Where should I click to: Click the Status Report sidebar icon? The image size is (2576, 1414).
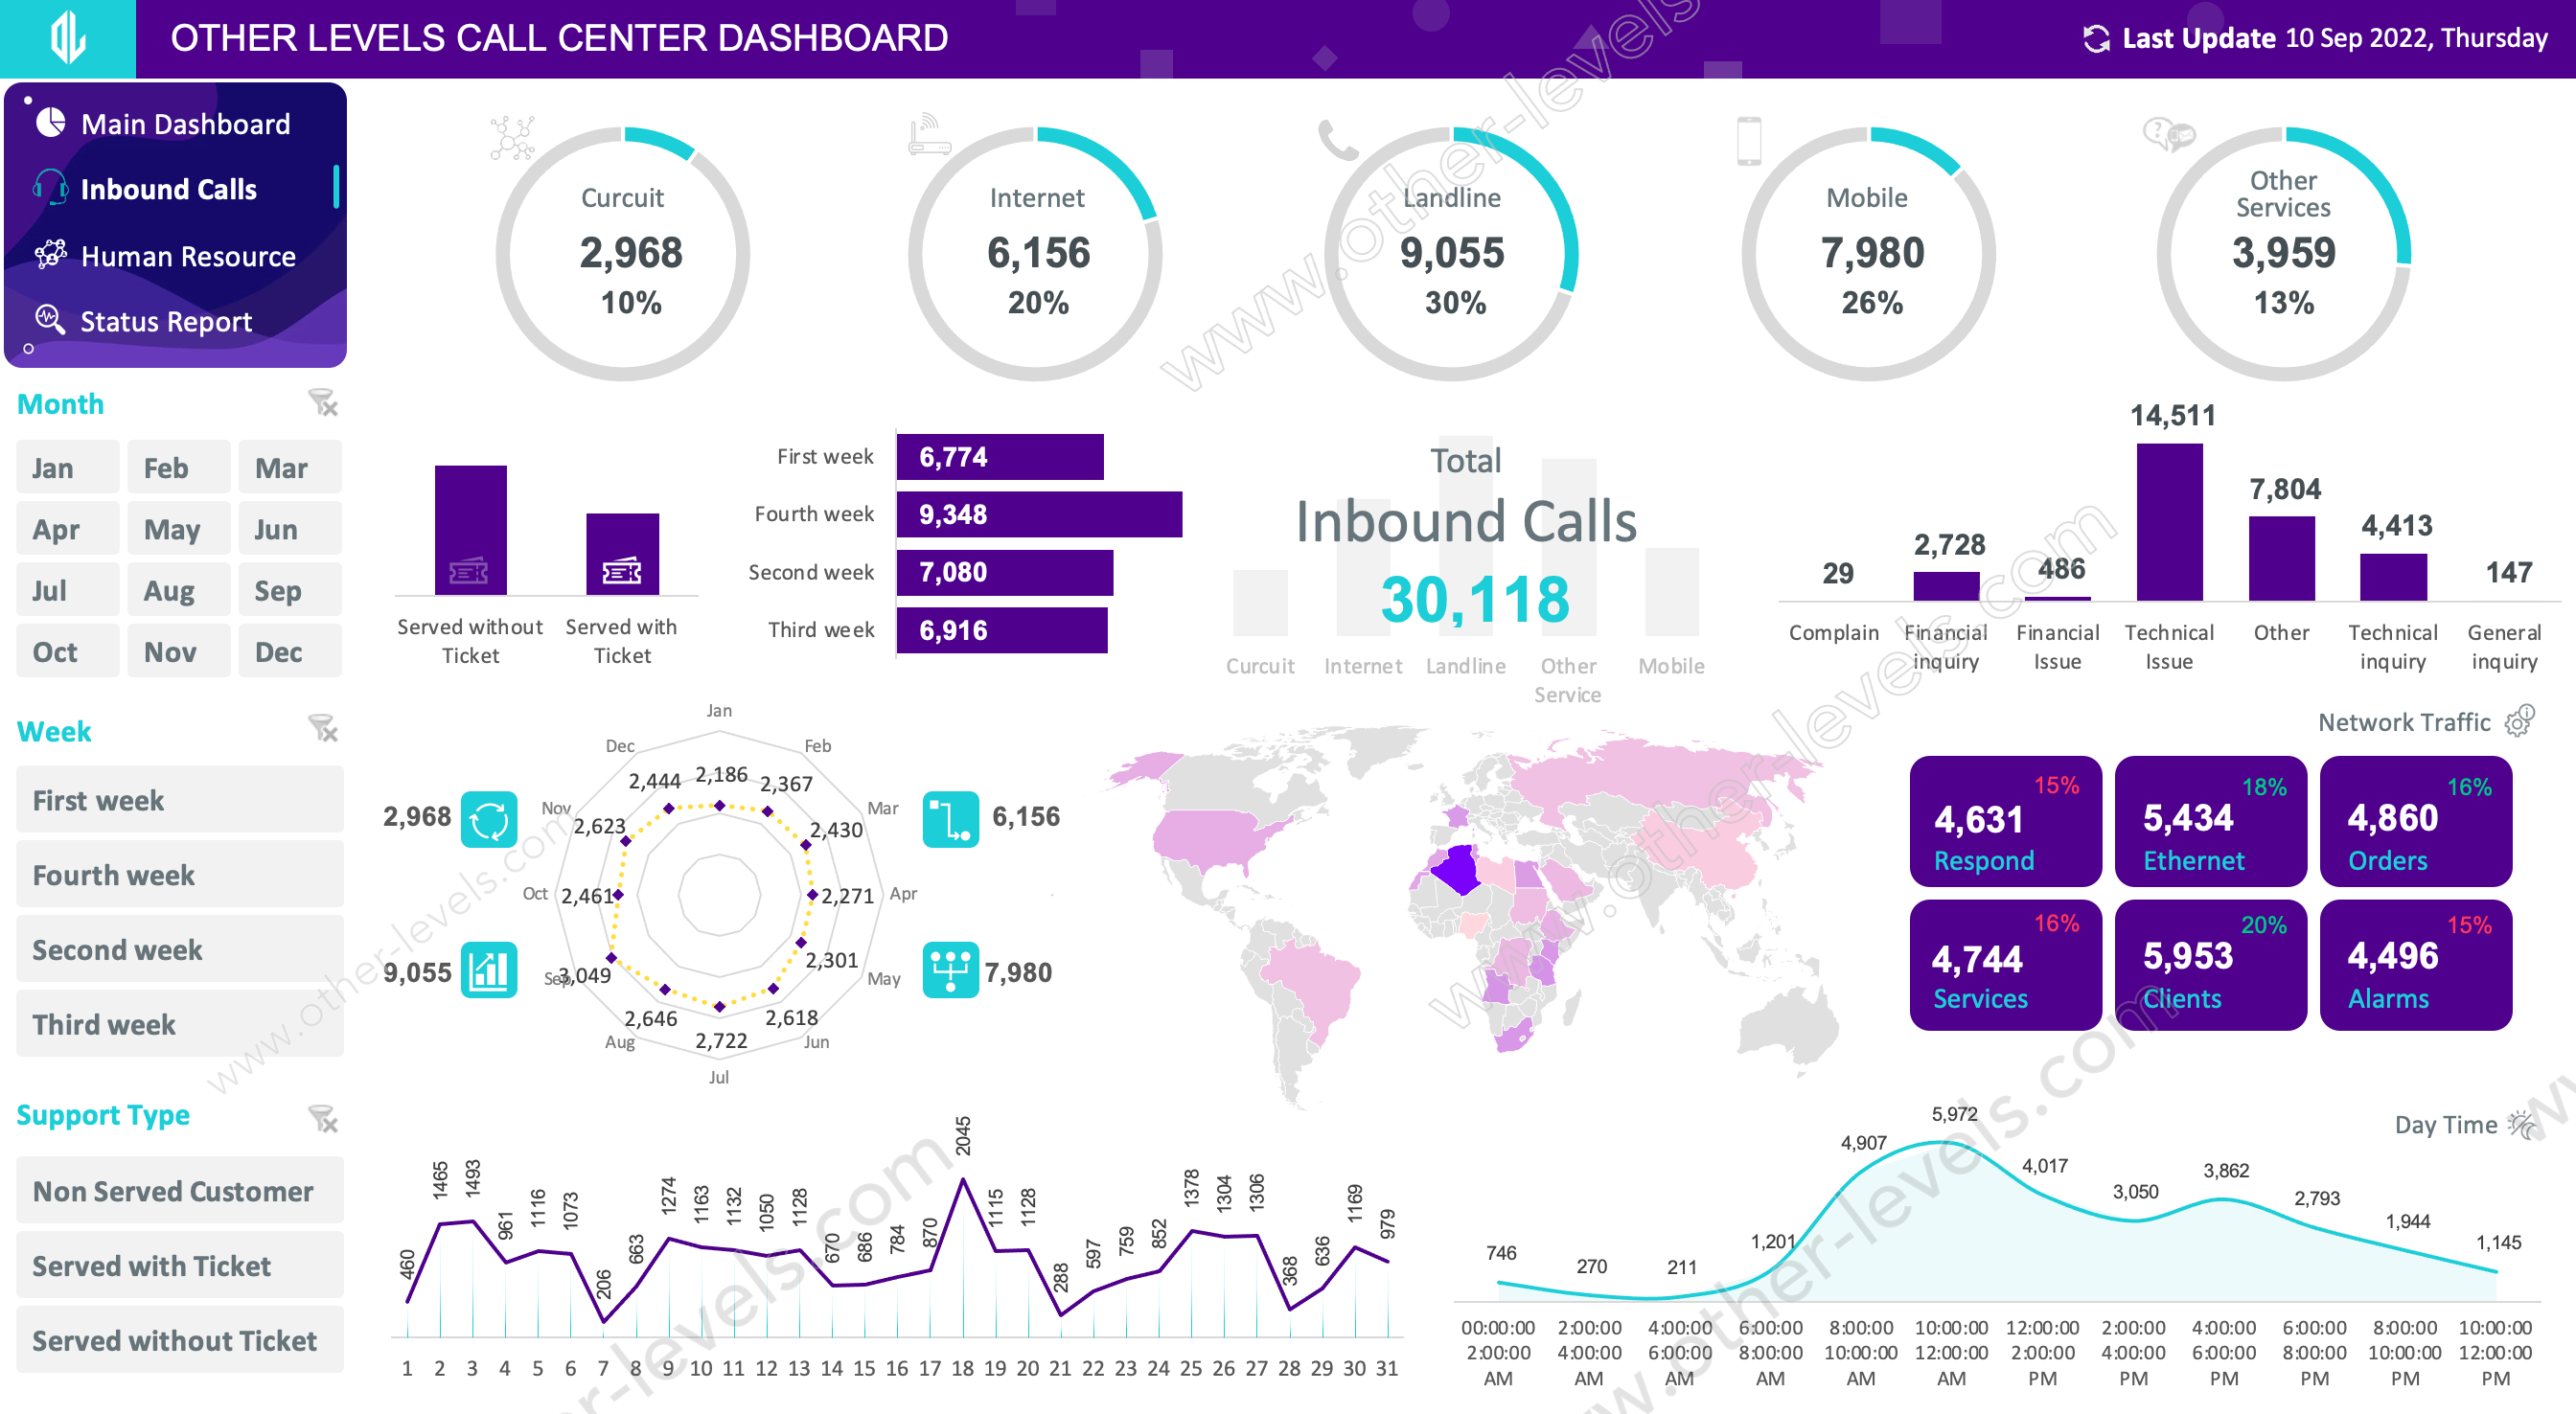coord(51,319)
